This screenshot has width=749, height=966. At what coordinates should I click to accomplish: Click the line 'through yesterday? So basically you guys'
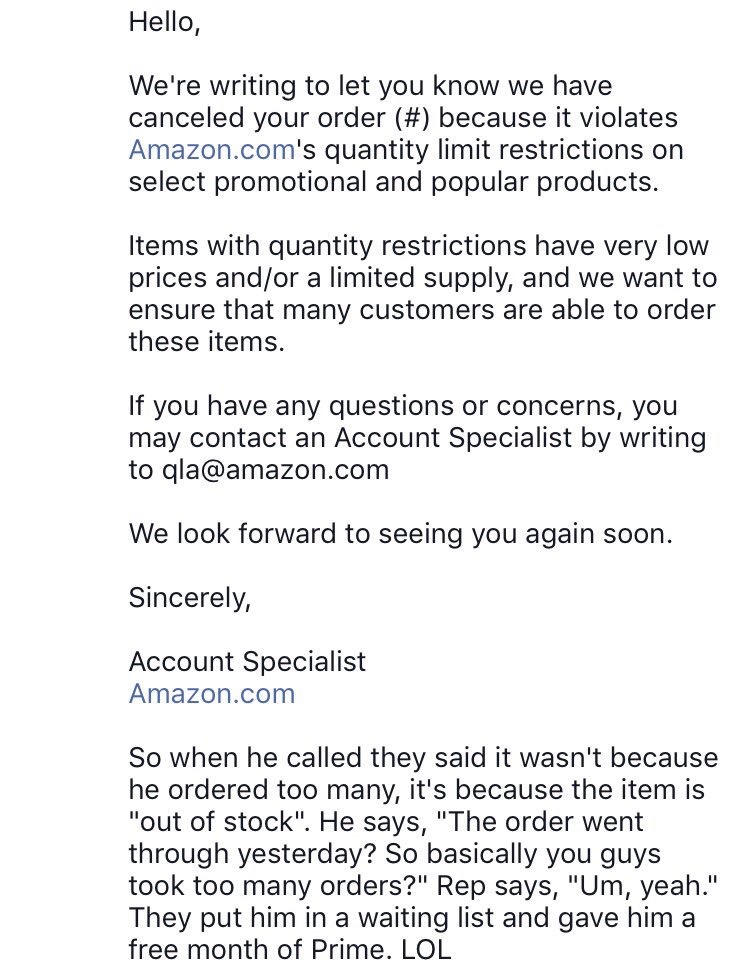[395, 854]
